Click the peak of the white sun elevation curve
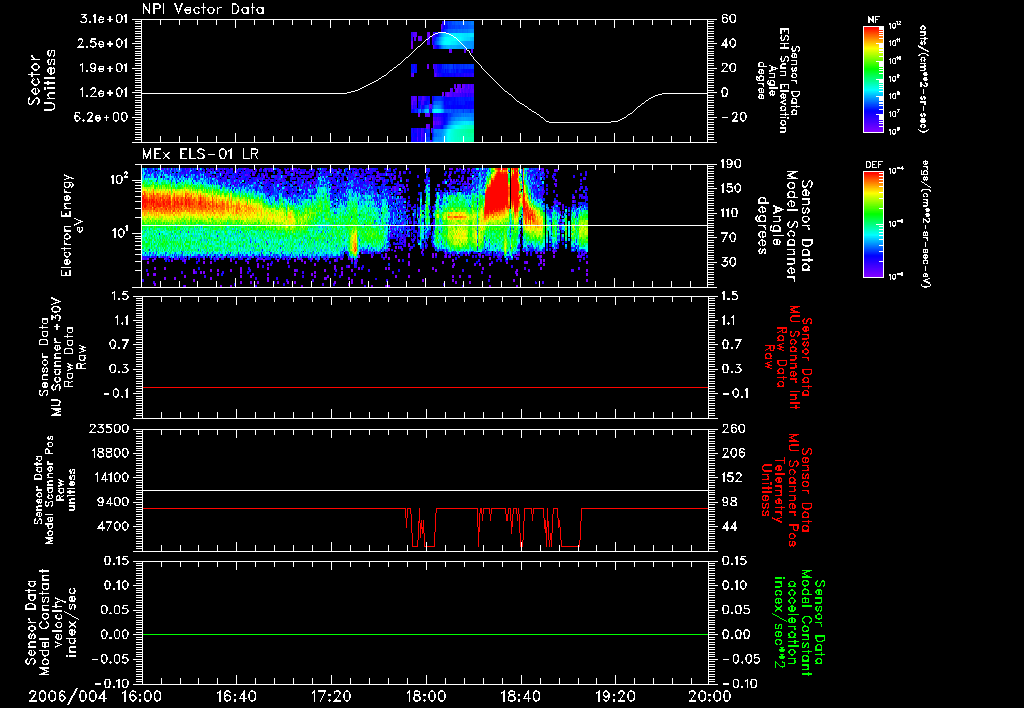Viewport: 1024px width, 708px height. pos(441,34)
